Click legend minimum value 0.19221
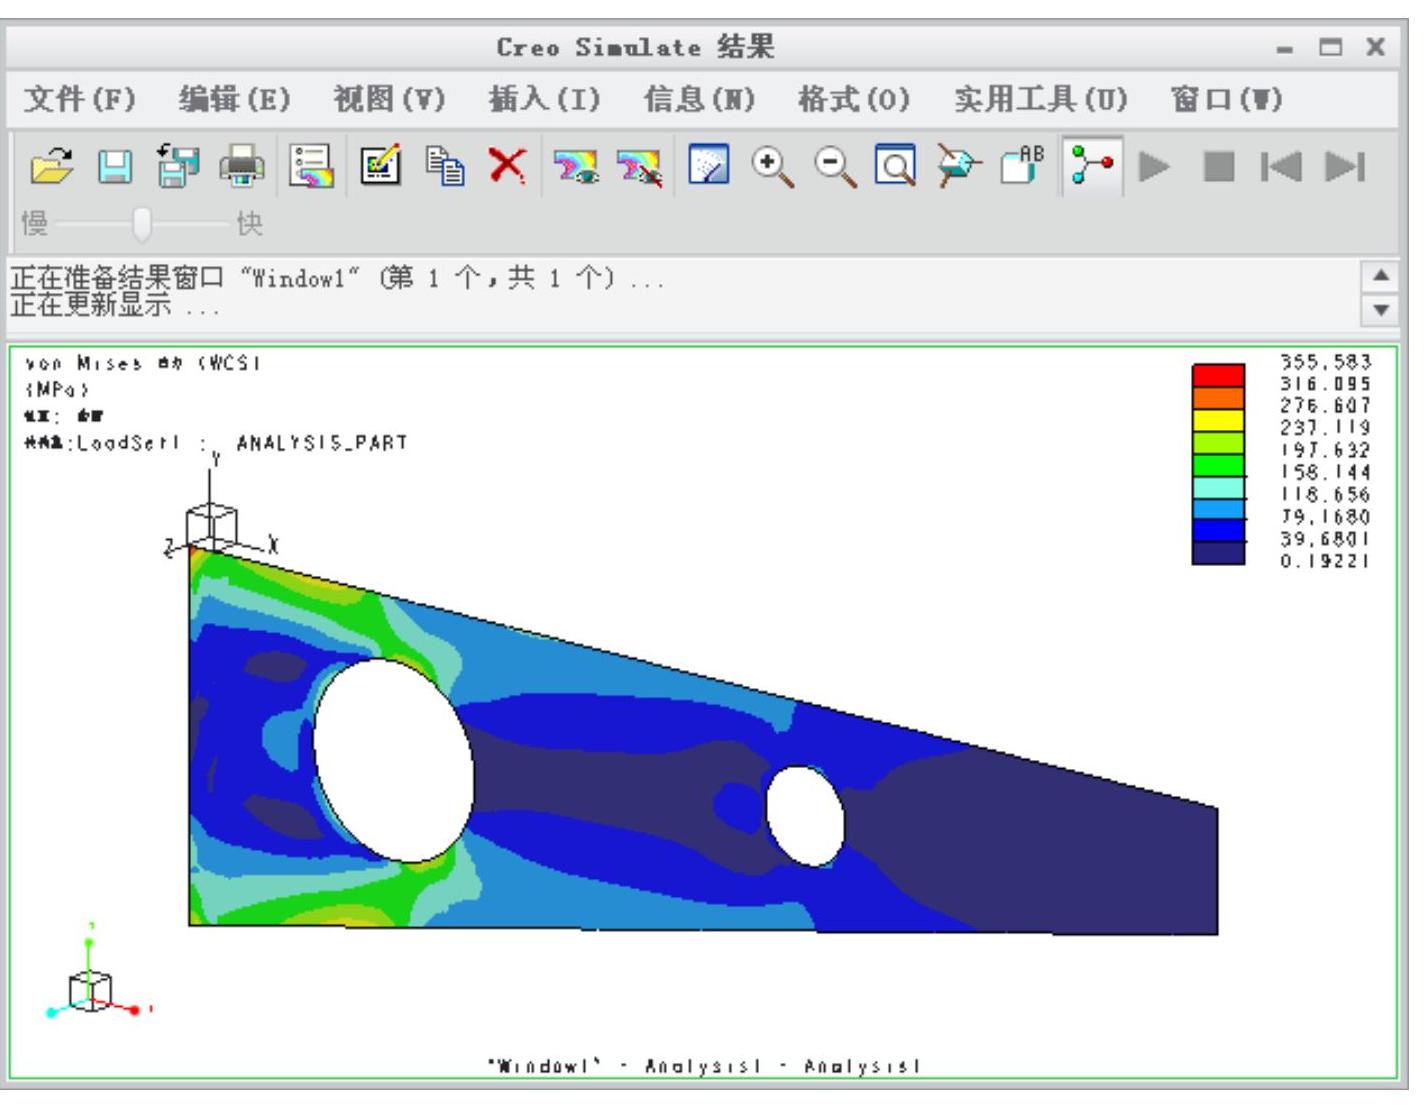 [1325, 562]
